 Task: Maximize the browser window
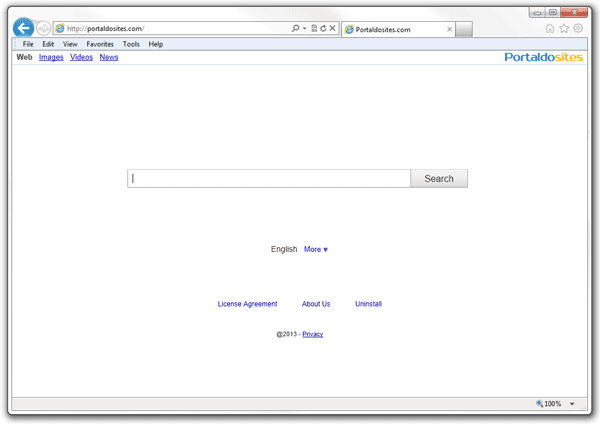click(x=553, y=13)
